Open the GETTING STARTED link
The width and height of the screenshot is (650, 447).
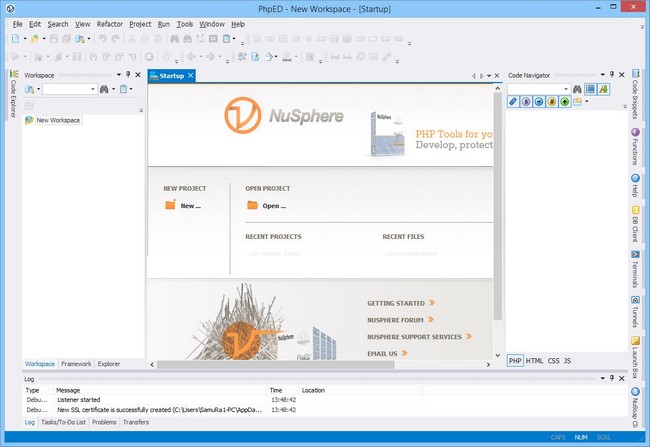click(x=400, y=303)
